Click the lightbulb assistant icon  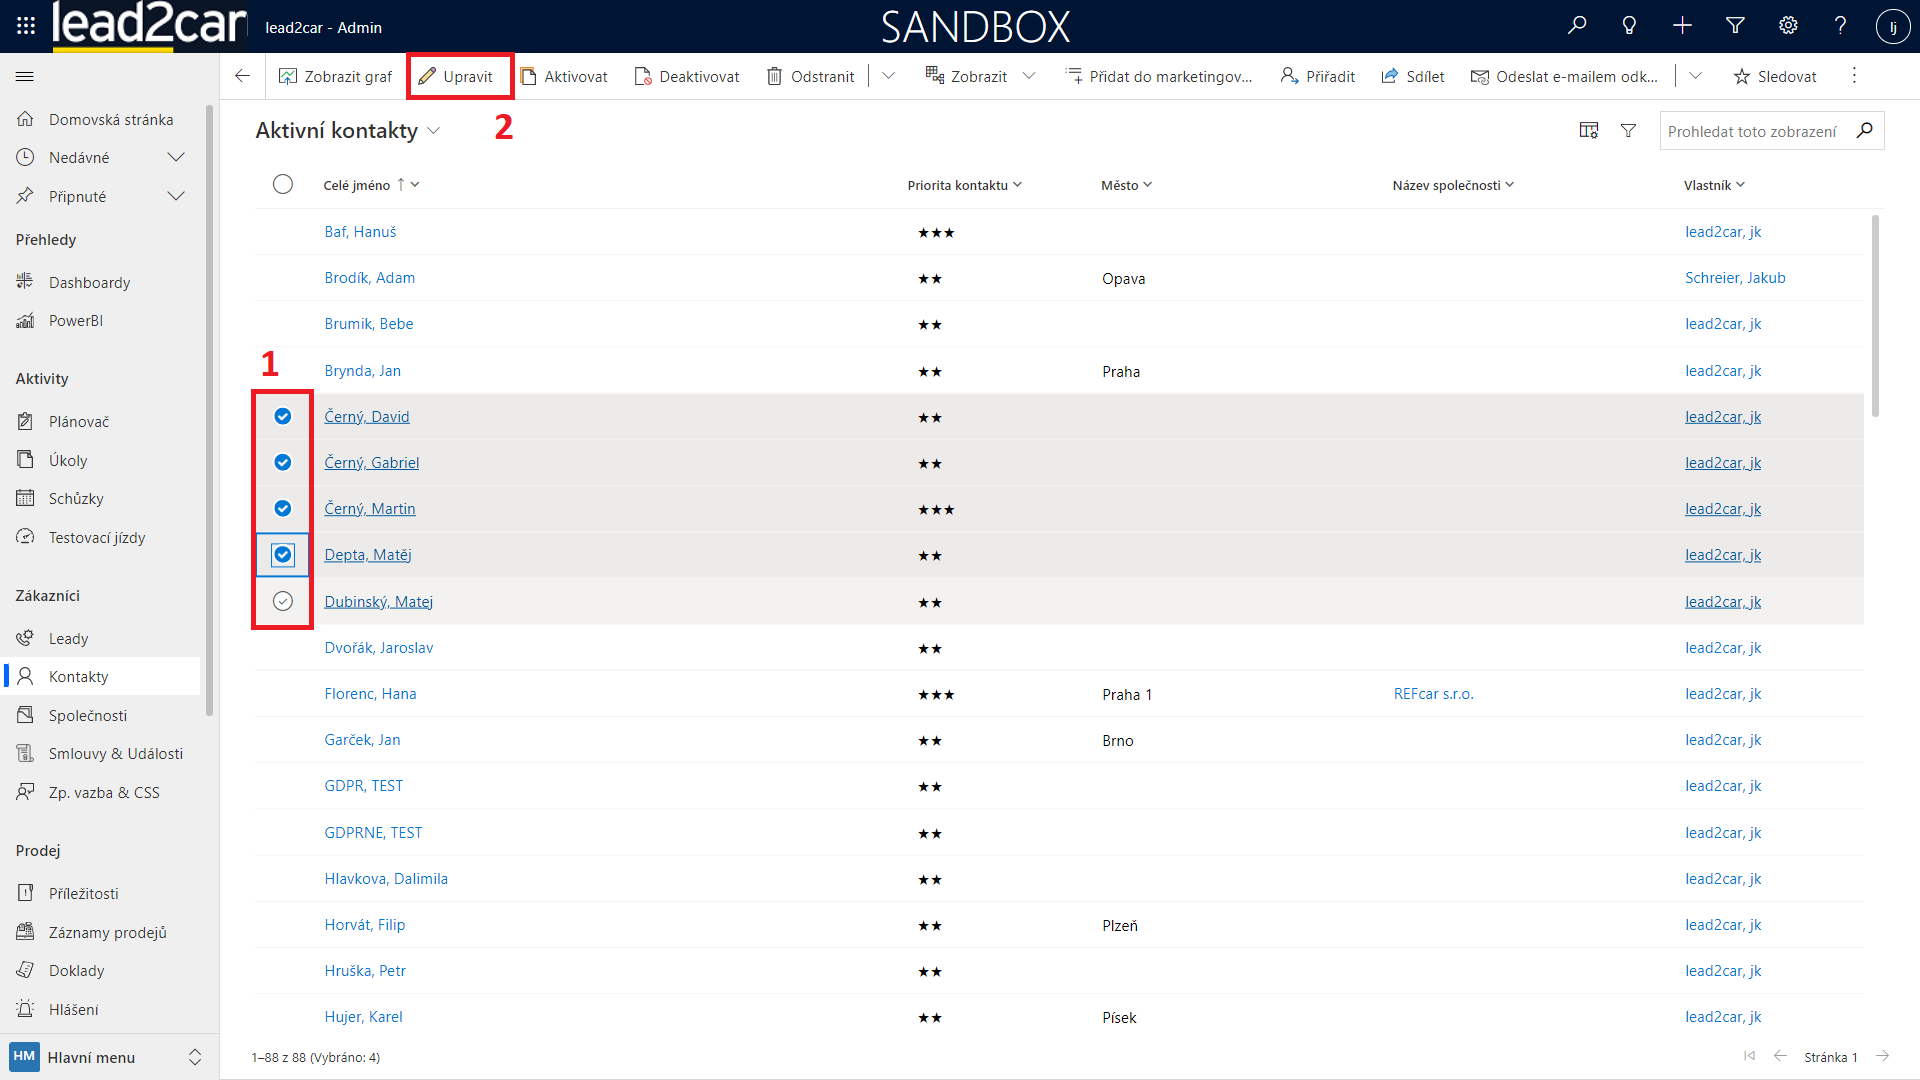(x=1629, y=26)
